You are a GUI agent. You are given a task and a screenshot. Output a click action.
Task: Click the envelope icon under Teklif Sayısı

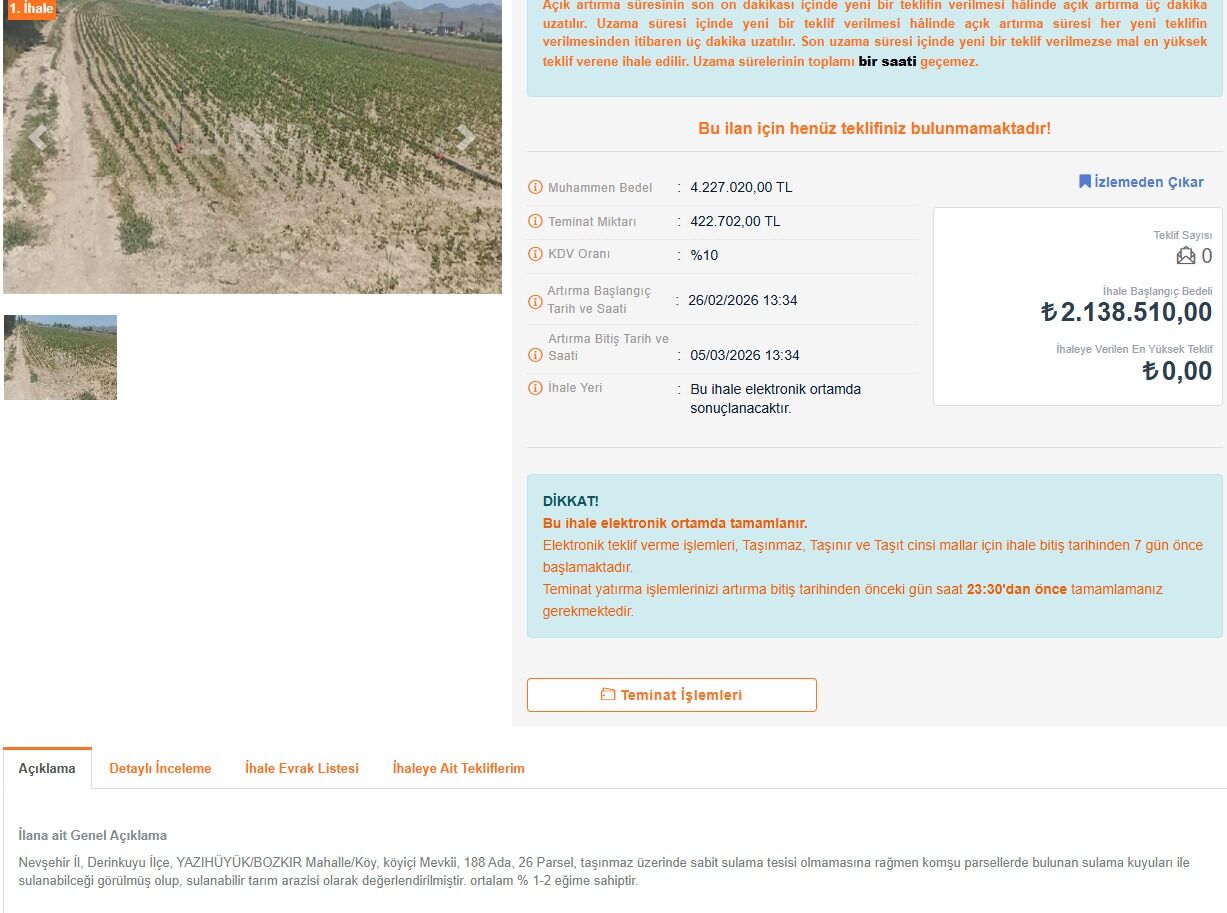click(x=1186, y=256)
